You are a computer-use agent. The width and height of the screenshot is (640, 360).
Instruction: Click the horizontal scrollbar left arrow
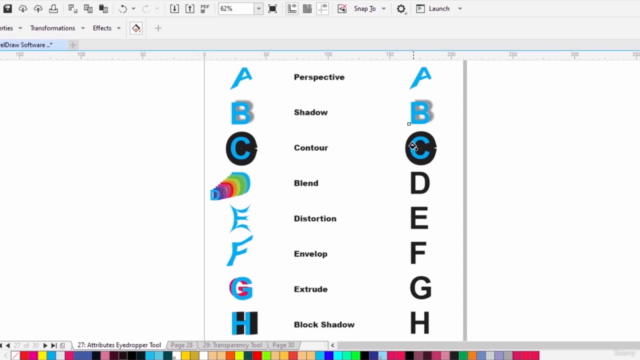(x=333, y=345)
